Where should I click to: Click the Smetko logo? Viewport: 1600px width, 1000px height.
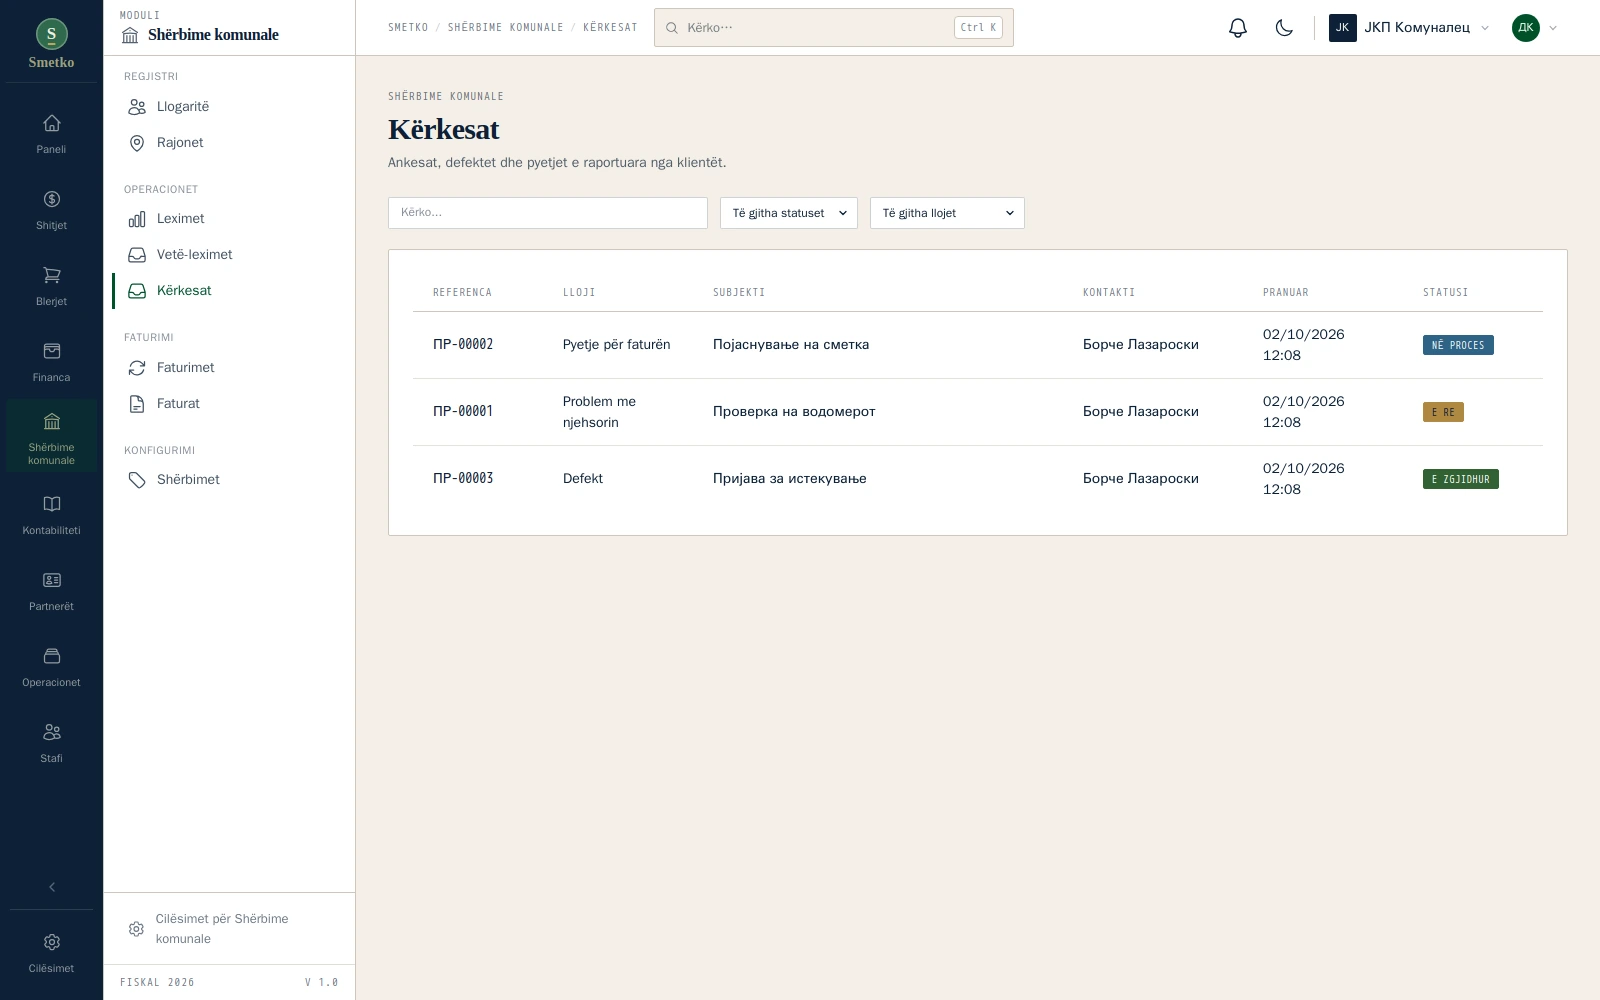click(x=52, y=43)
